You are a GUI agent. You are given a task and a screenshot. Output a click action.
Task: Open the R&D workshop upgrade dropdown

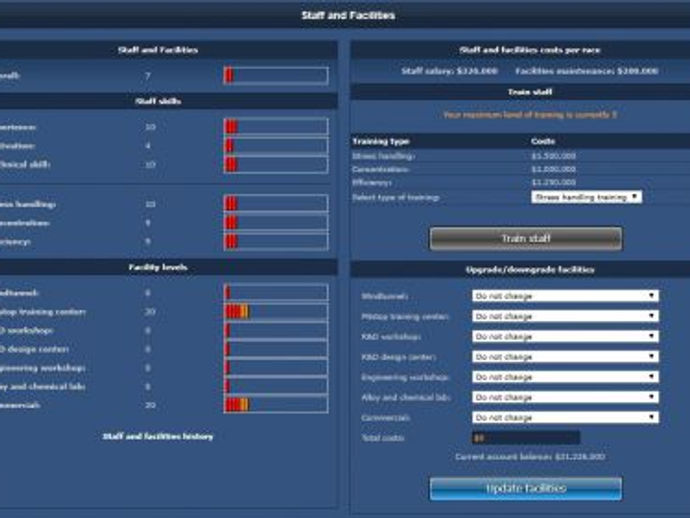point(565,336)
